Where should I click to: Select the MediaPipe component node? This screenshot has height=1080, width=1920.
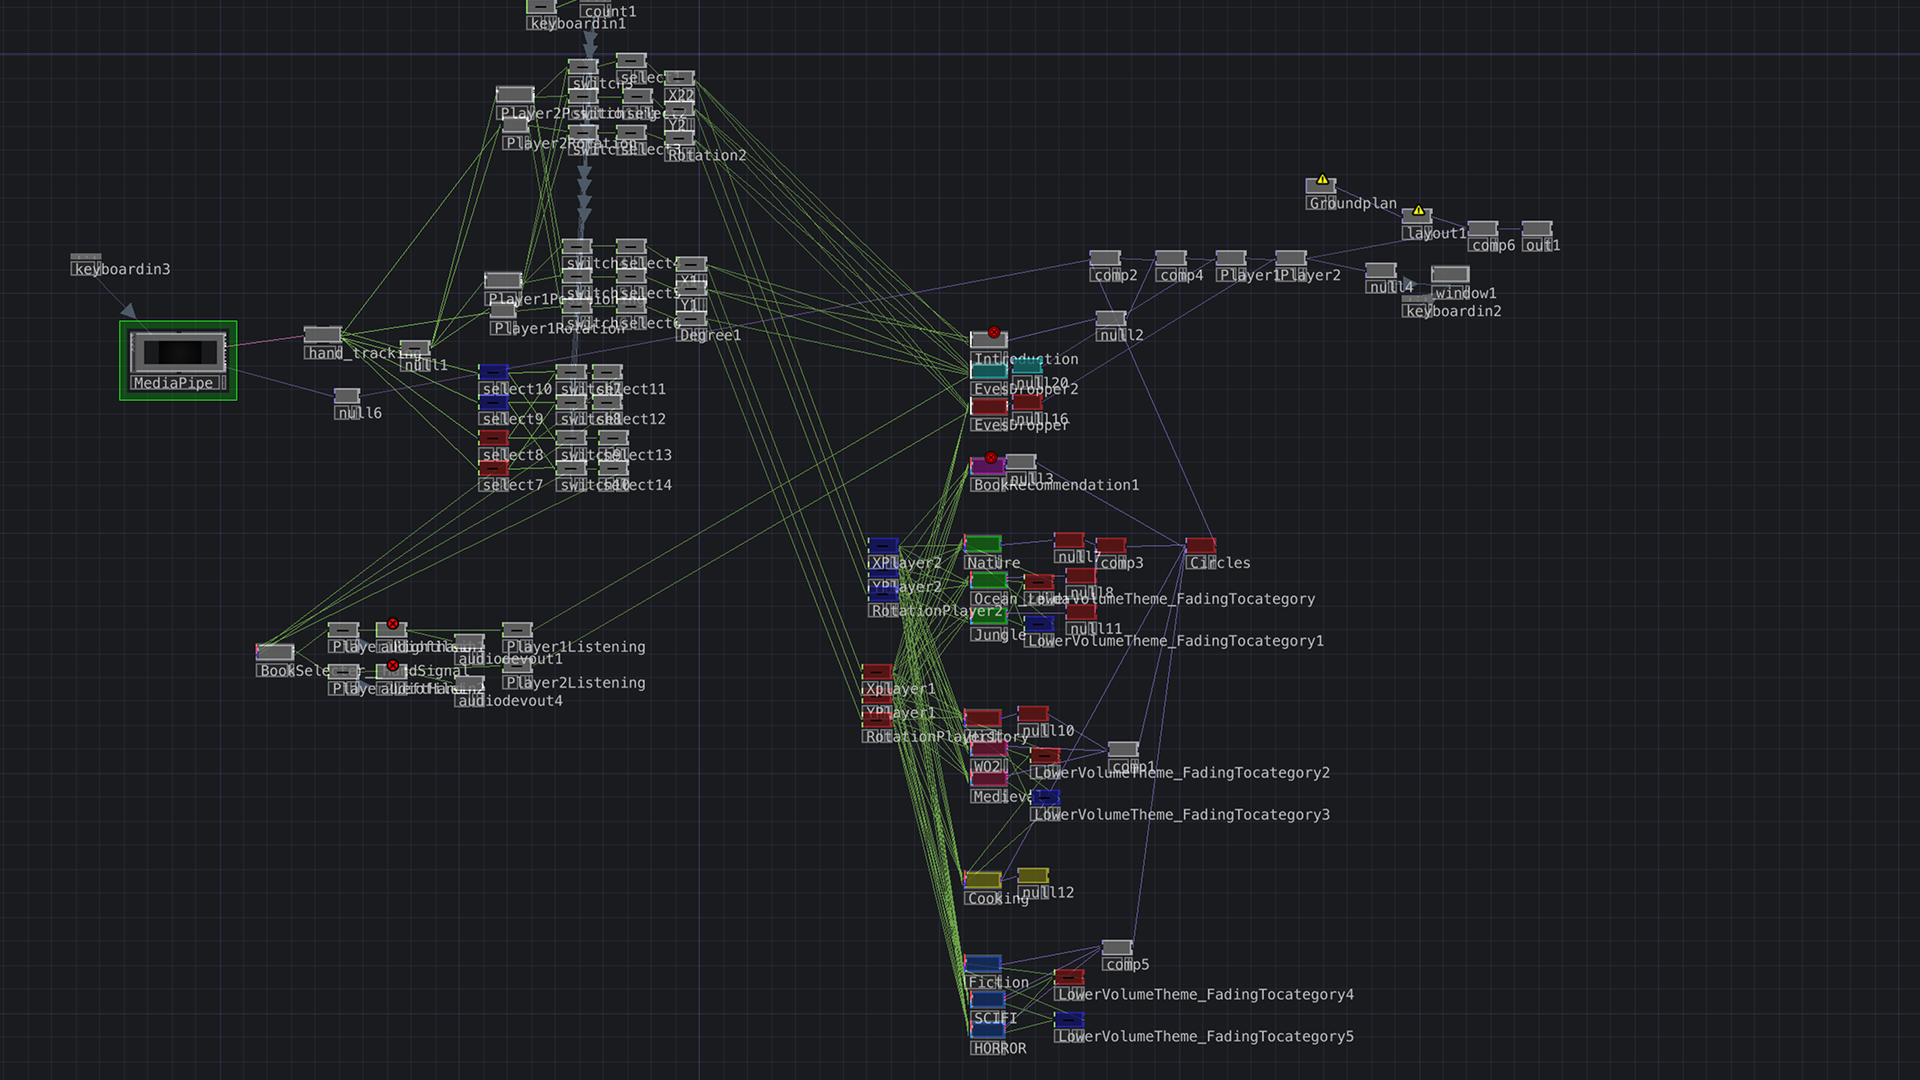178,354
